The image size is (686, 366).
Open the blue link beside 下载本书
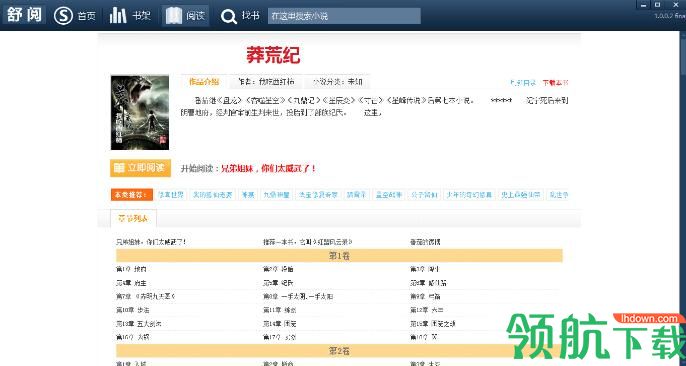523,83
